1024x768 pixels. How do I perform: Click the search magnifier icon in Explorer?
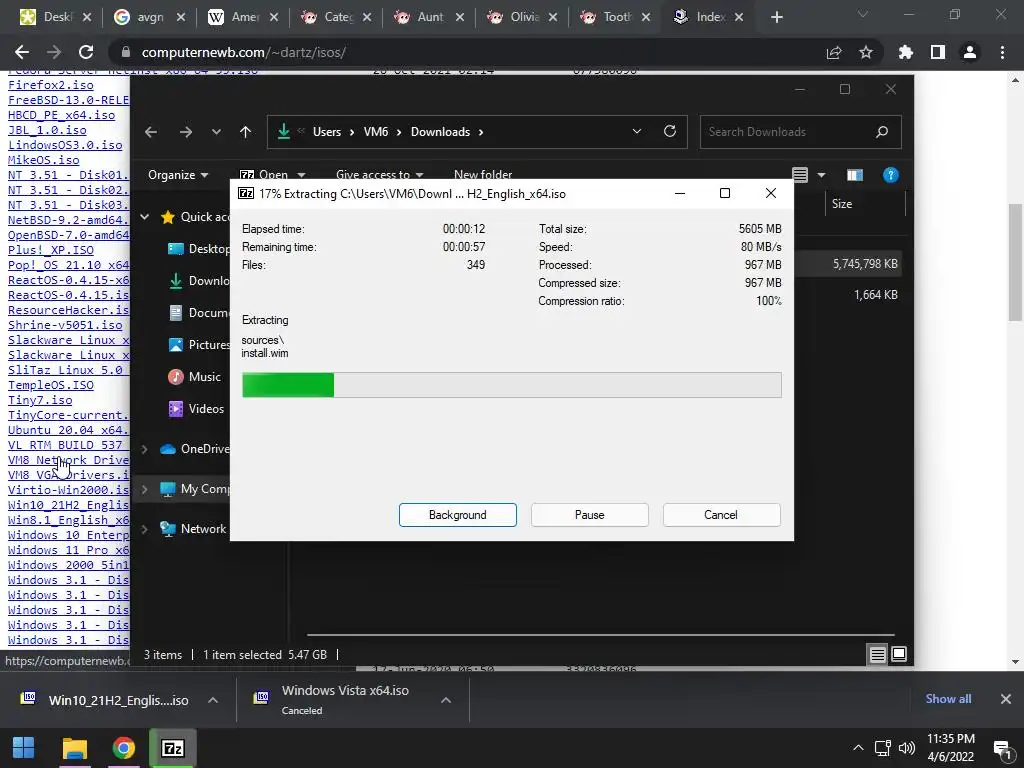pos(882,132)
